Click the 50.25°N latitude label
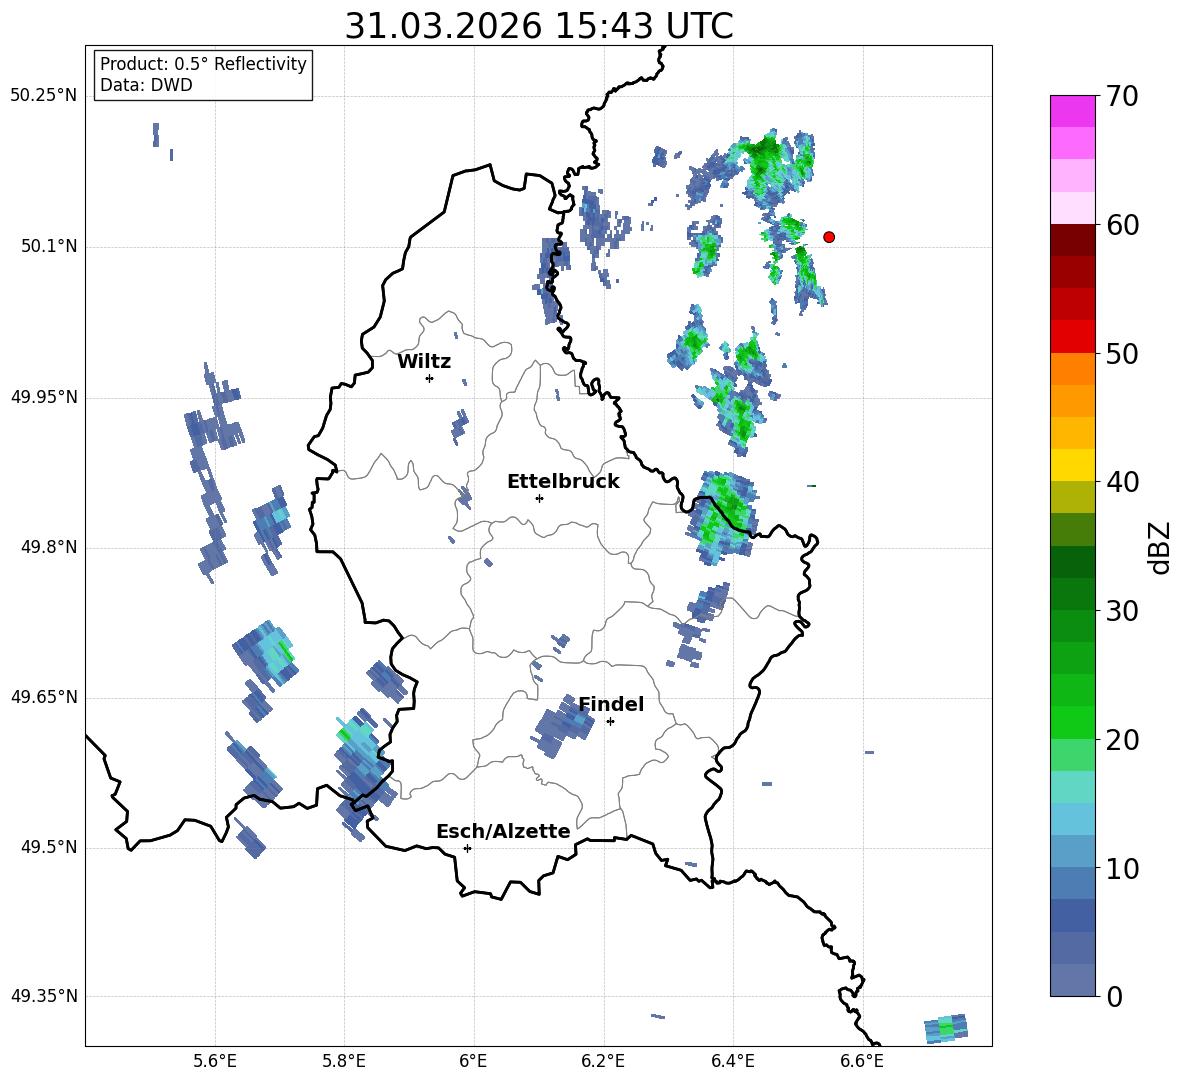Screen dimensions: 1184x1081 pos(44,96)
